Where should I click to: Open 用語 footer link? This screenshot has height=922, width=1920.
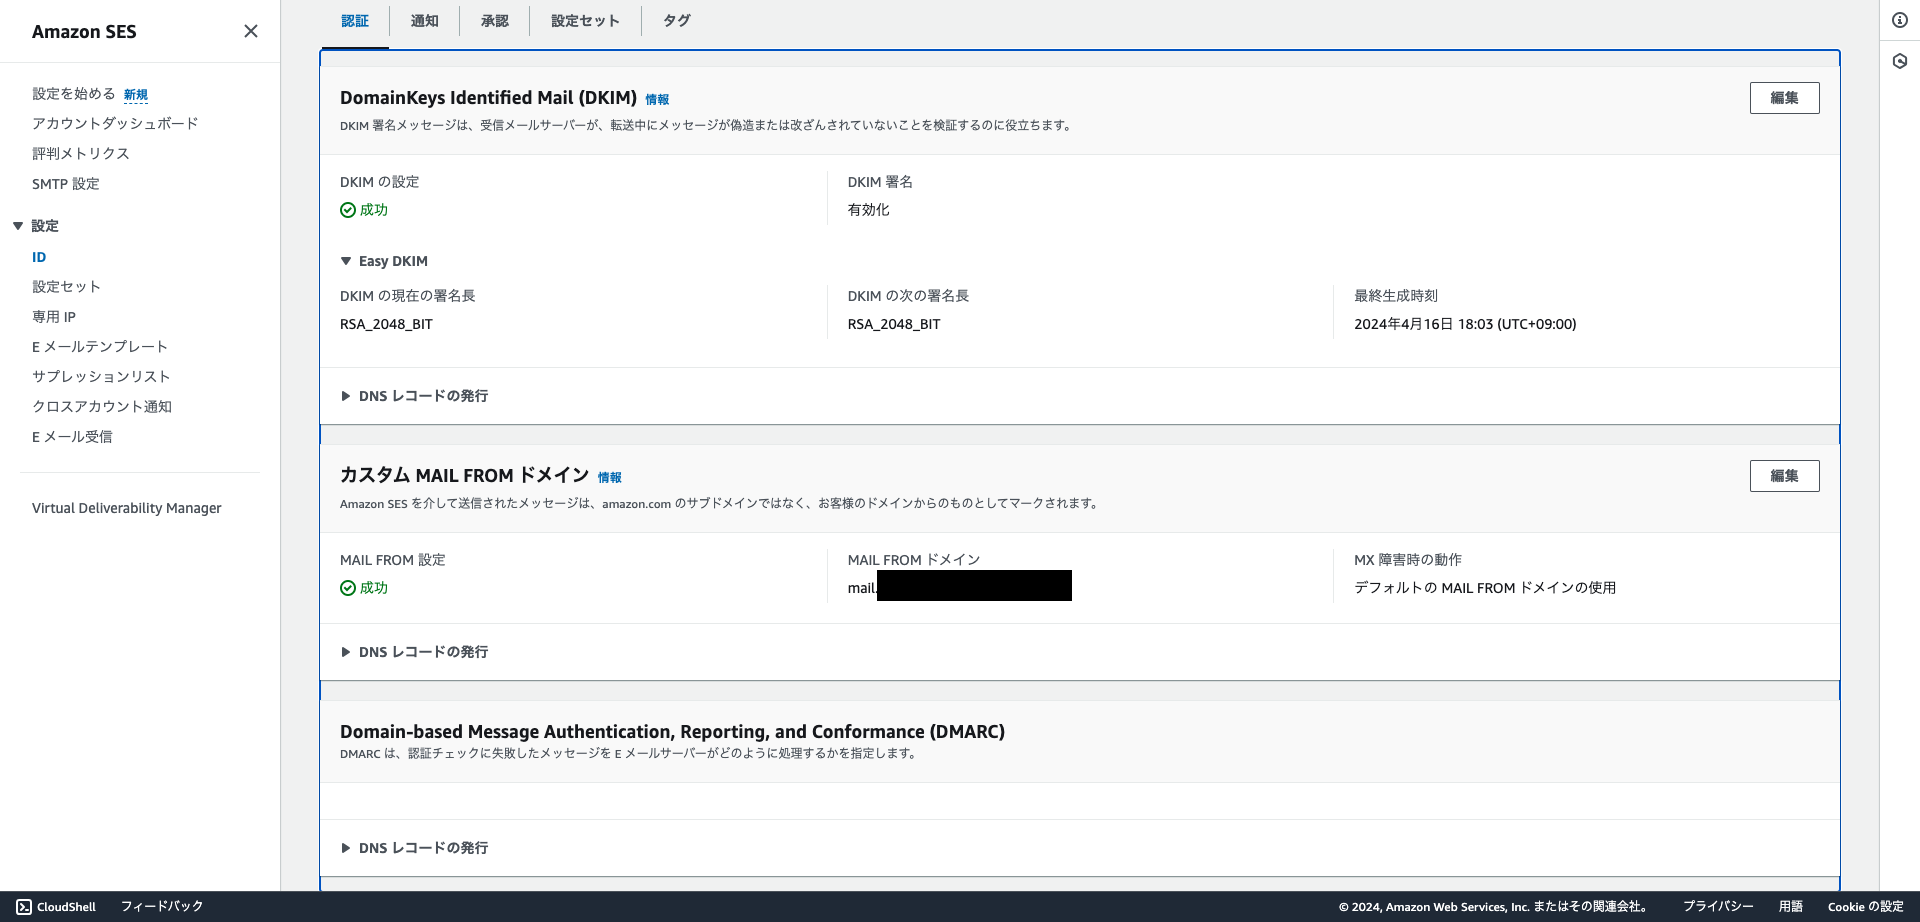pos(1791,907)
